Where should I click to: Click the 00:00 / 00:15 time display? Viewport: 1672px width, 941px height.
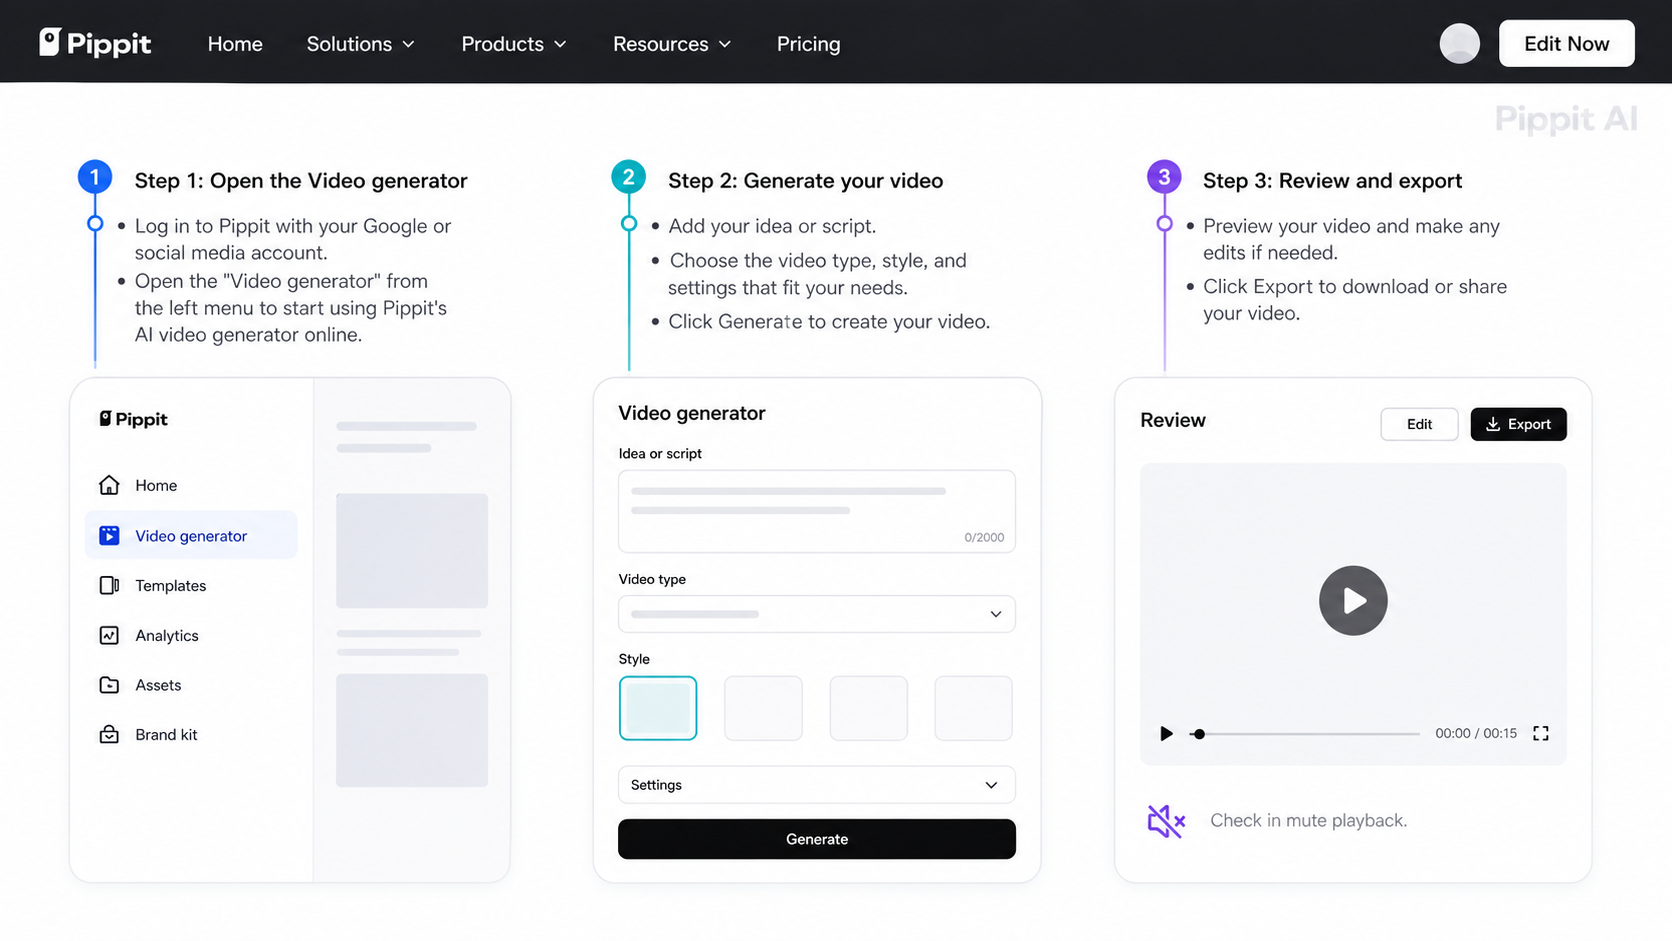pyautogui.click(x=1476, y=733)
